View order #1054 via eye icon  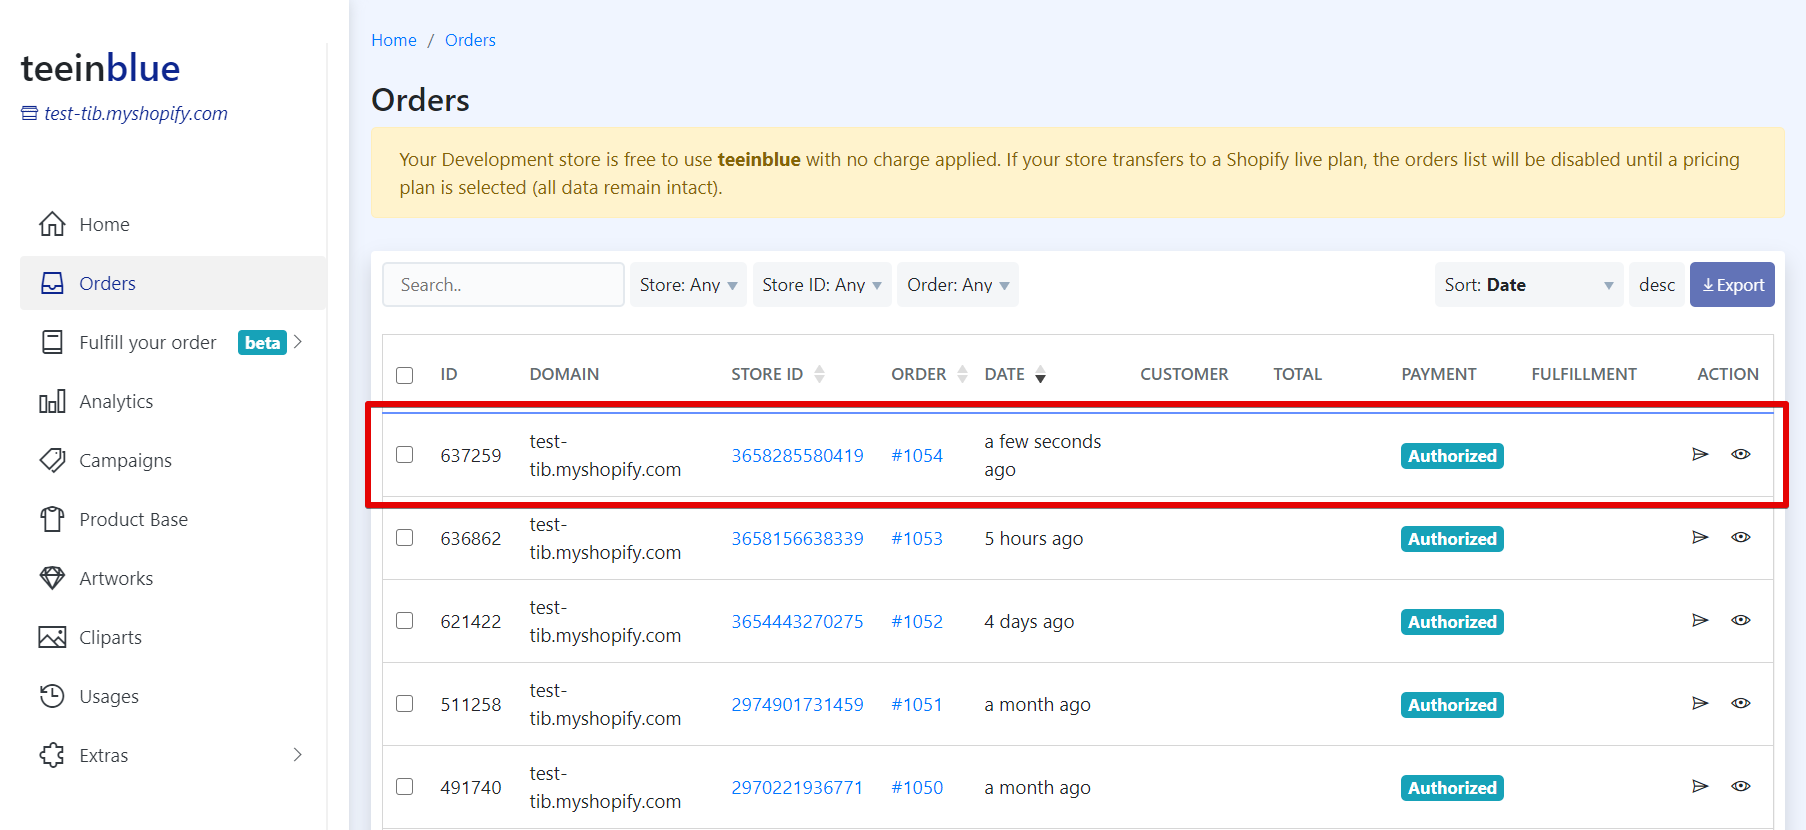click(1741, 454)
